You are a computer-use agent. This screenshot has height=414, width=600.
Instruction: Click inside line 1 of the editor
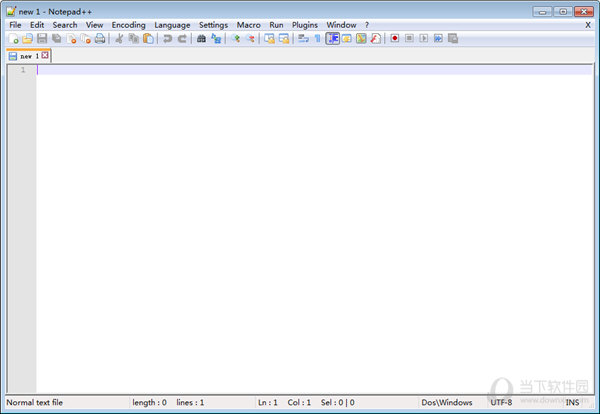[x=300, y=70]
